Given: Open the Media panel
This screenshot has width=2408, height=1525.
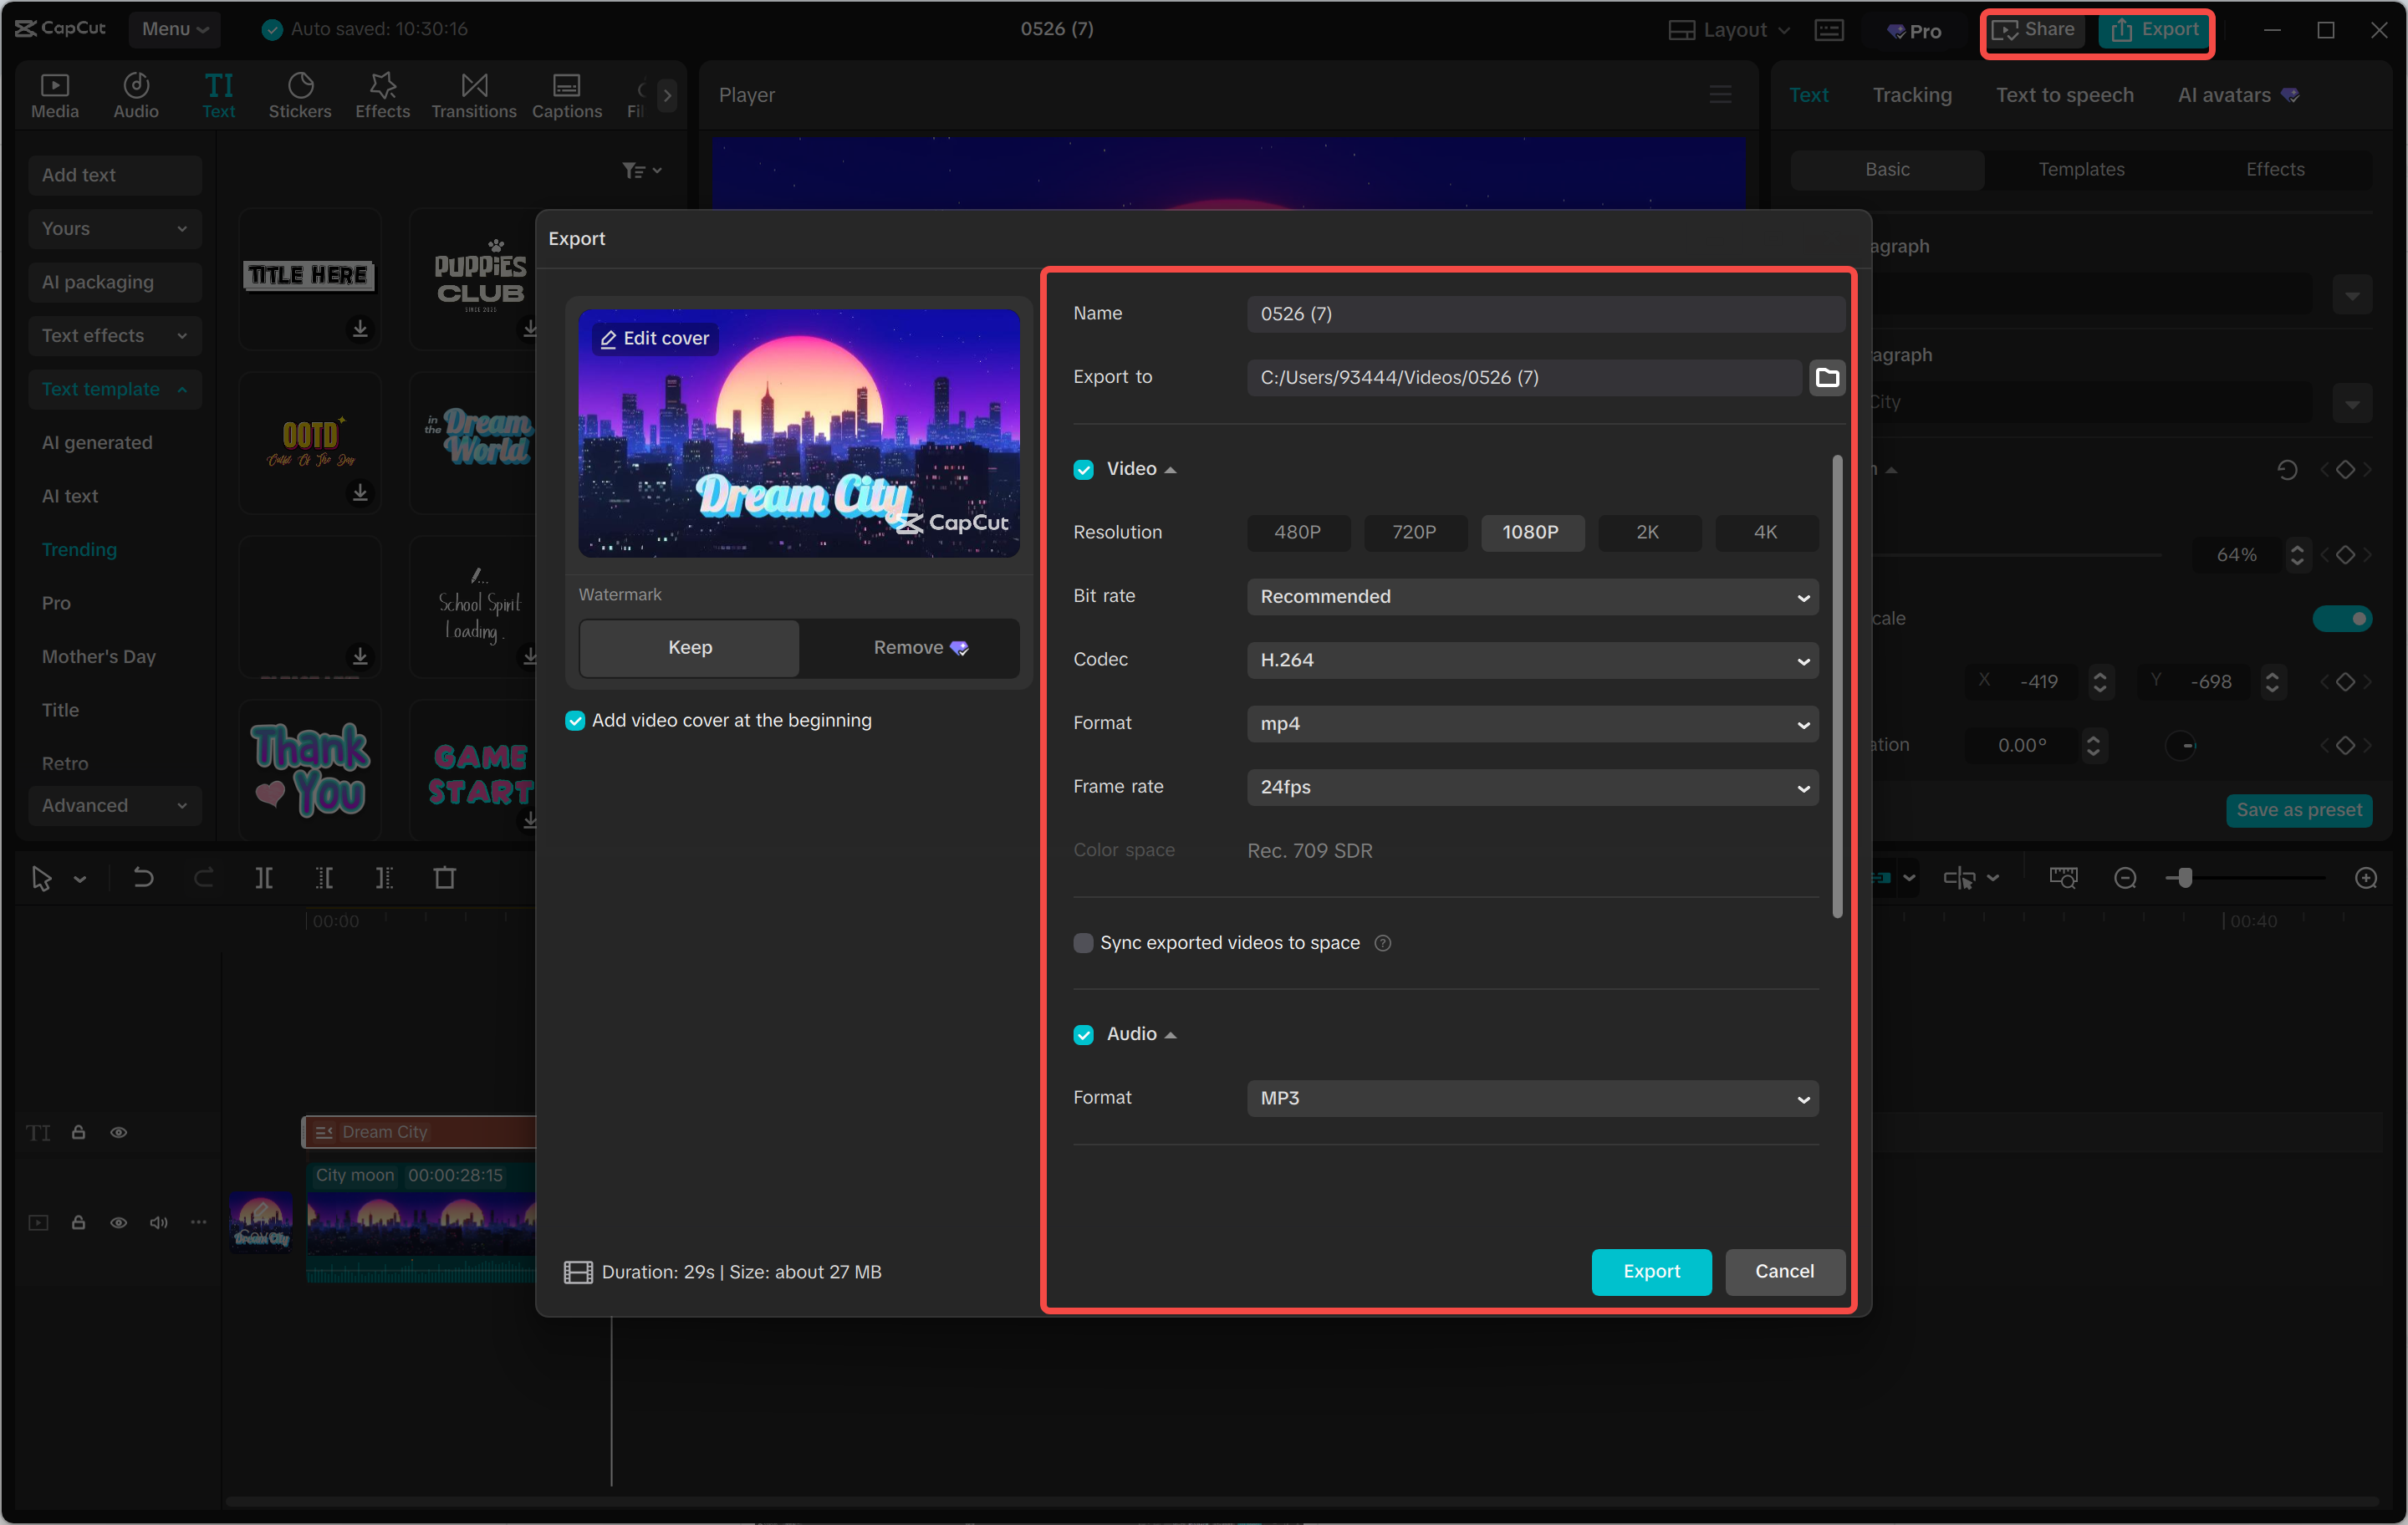Looking at the screenshot, I should pos(55,94).
